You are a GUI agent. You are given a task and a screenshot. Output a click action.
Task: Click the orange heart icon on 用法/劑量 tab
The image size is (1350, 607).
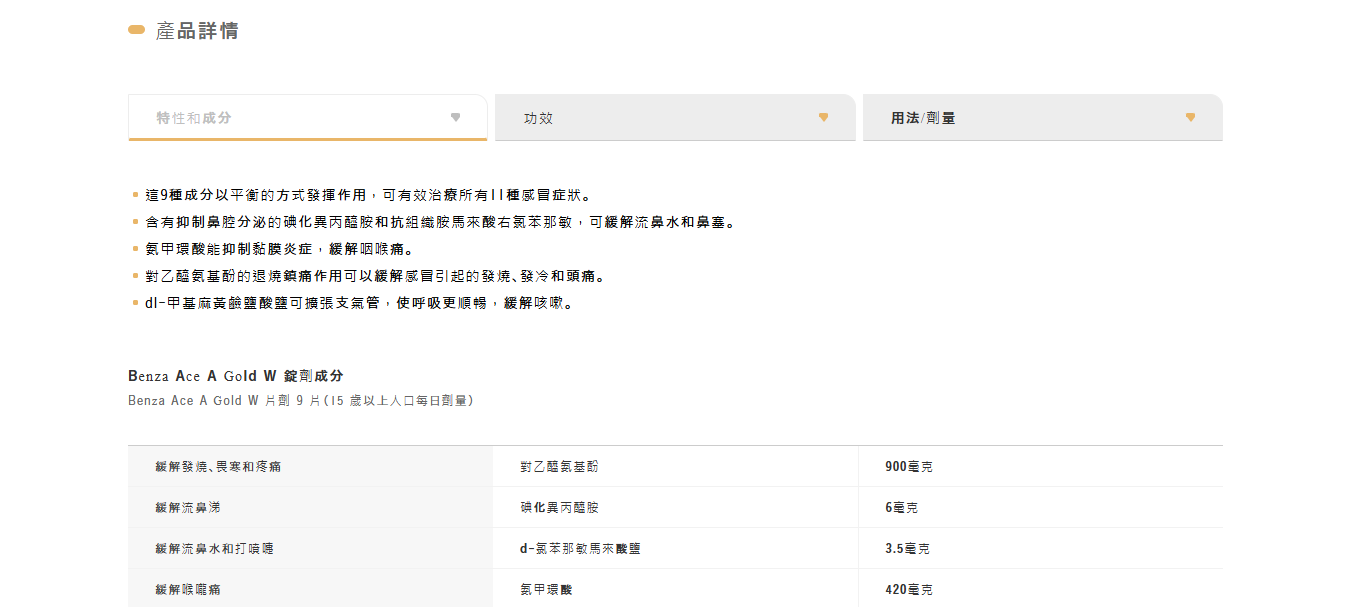coord(1190,118)
